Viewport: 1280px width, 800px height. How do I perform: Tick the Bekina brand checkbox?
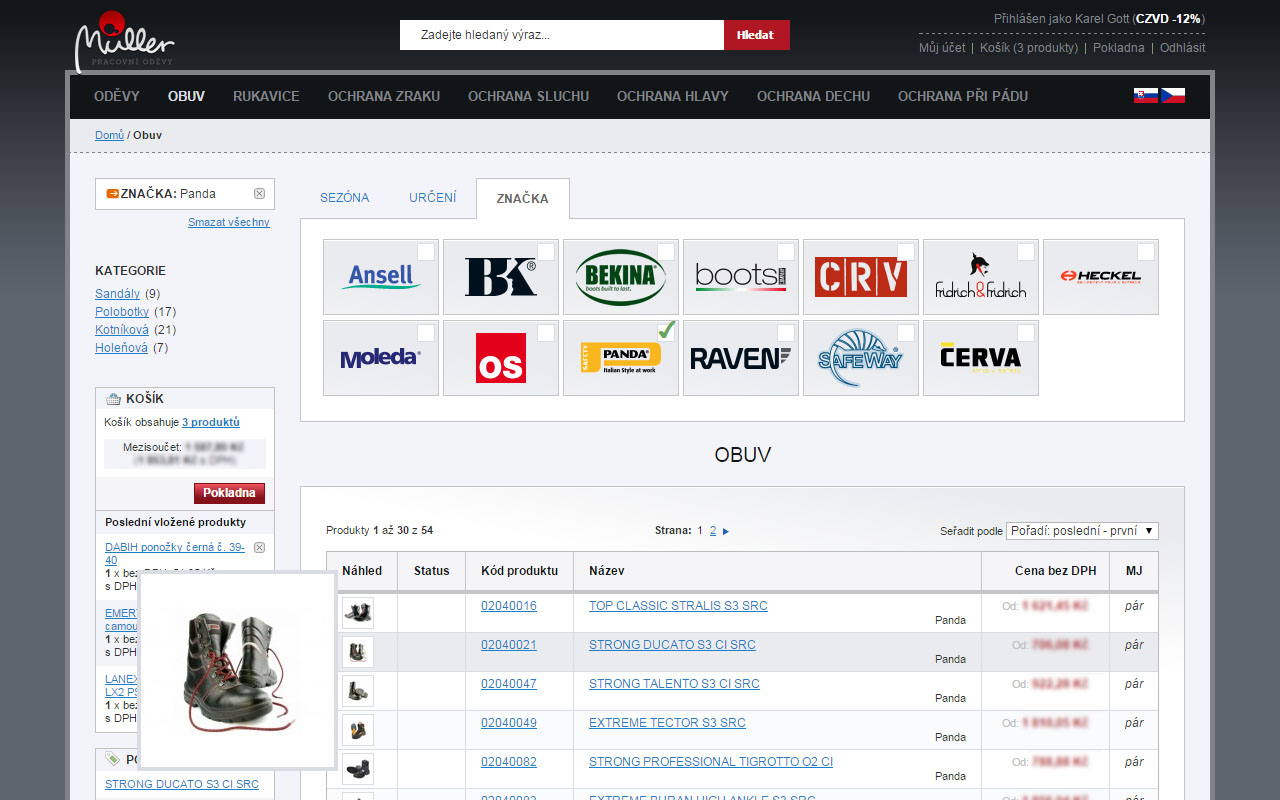click(666, 252)
